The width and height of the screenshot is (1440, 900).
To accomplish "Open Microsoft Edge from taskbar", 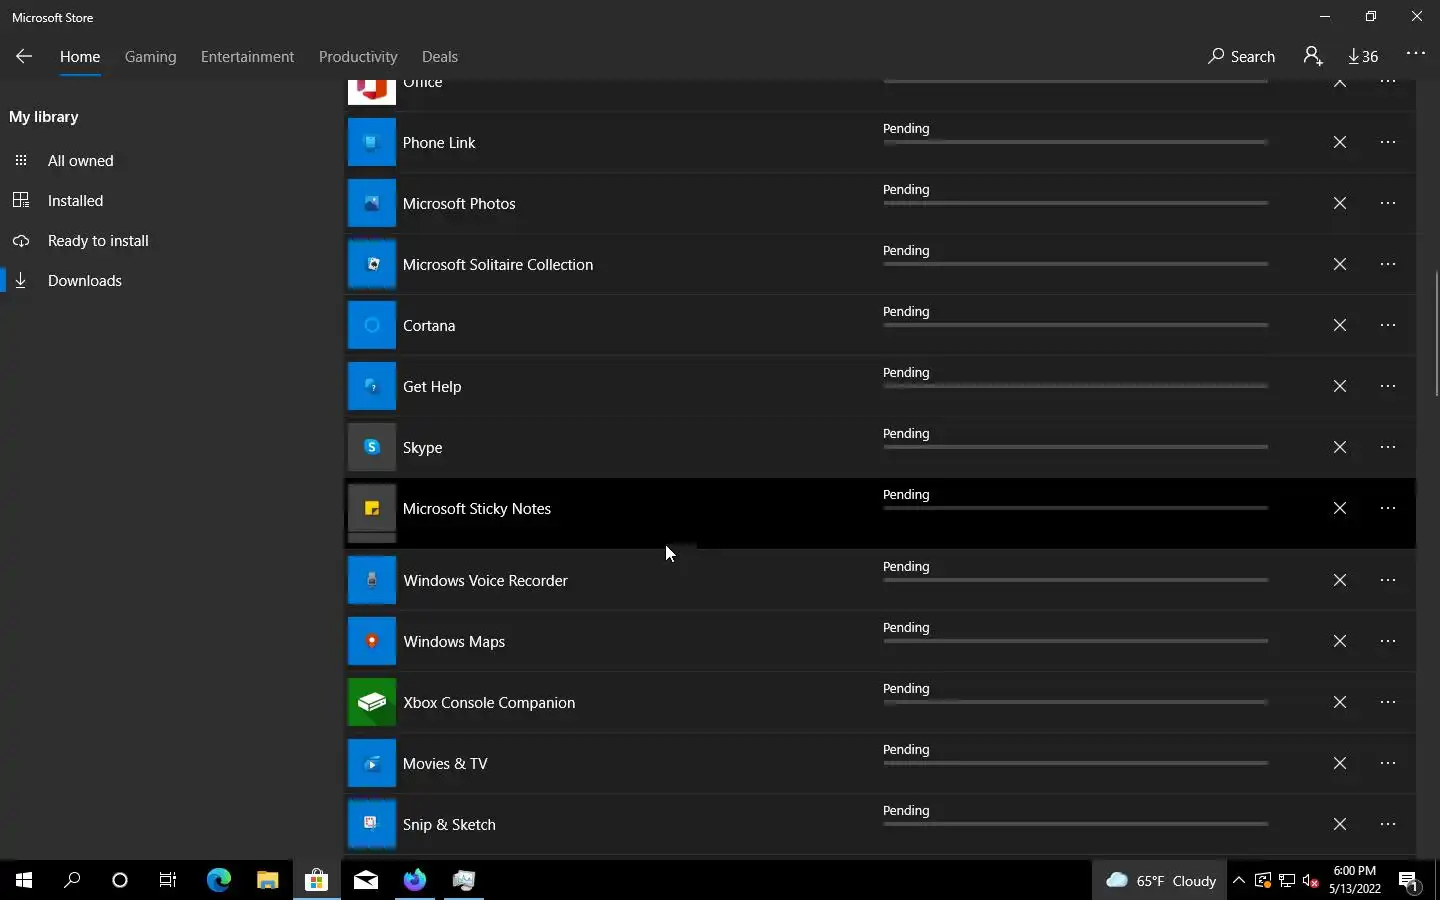I will (x=219, y=880).
